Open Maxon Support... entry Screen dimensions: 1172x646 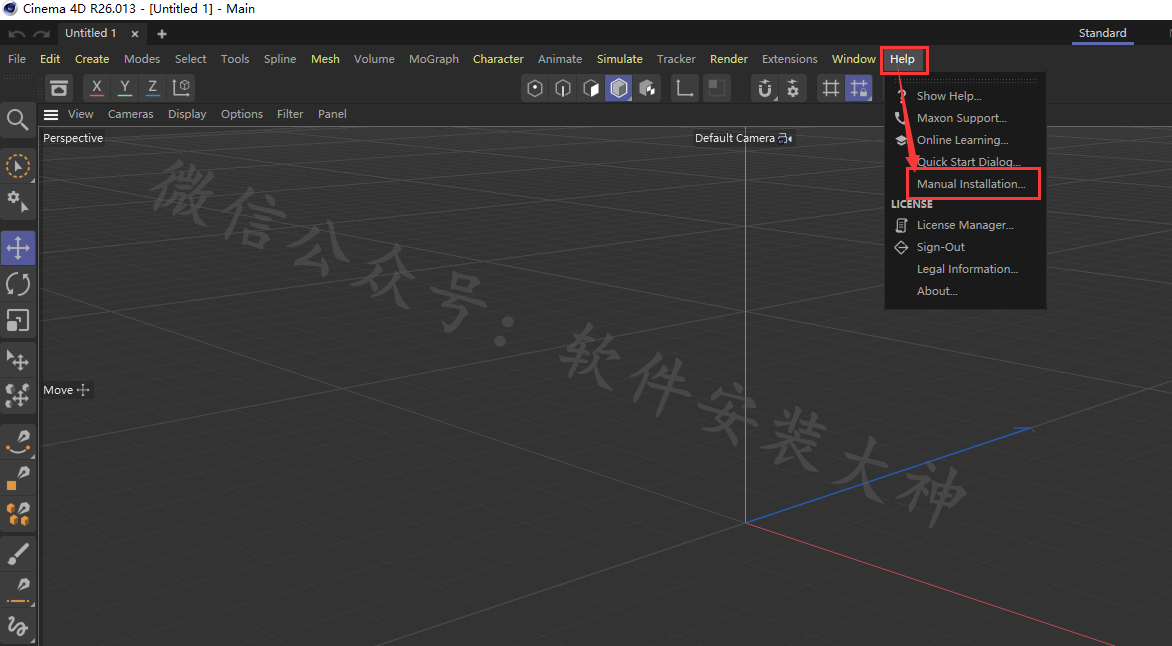pyautogui.click(x=961, y=118)
